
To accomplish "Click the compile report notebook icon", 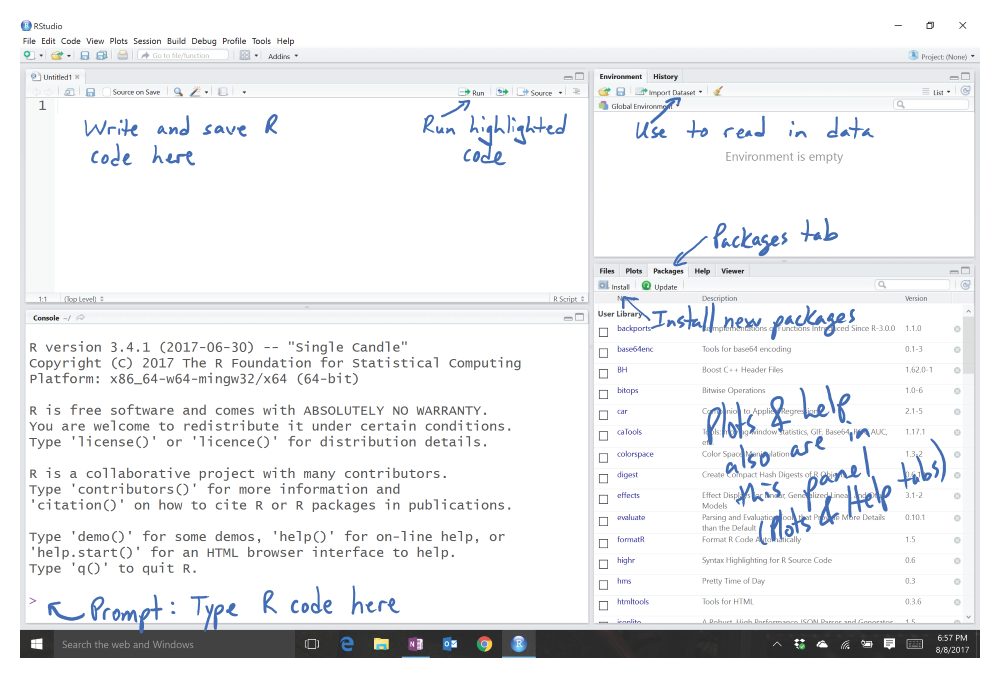I will click(x=222, y=92).
